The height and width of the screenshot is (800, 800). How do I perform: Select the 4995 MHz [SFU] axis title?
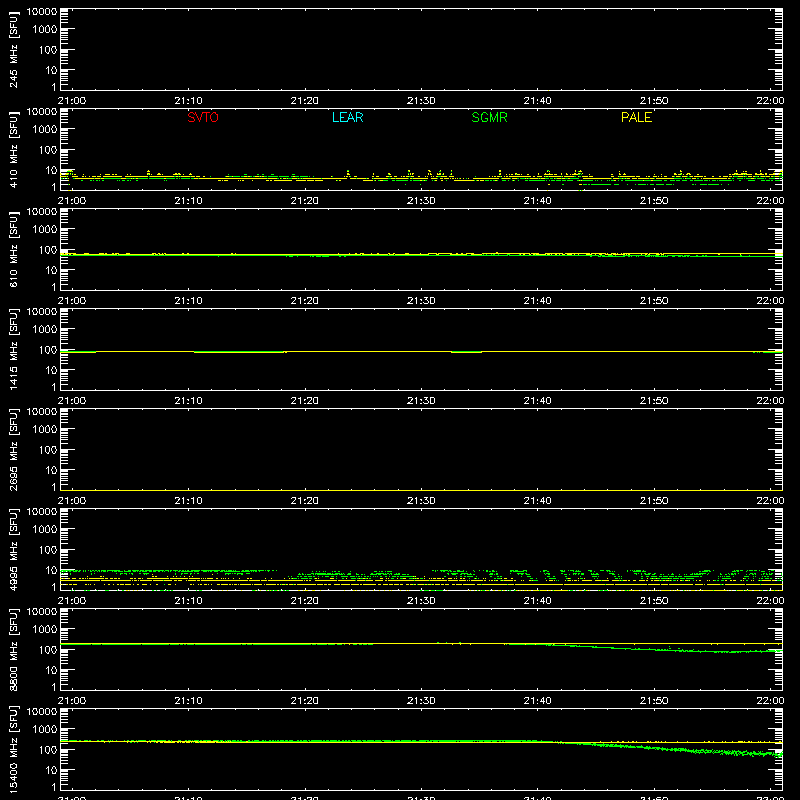coord(13,549)
